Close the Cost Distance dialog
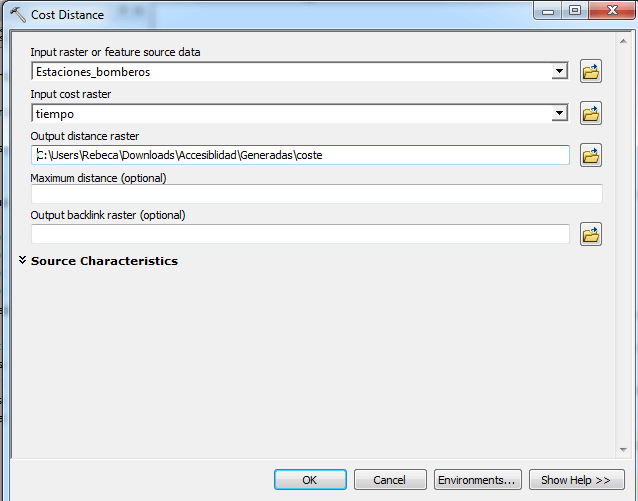Viewport: 638px width, 501px height. (611, 12)
